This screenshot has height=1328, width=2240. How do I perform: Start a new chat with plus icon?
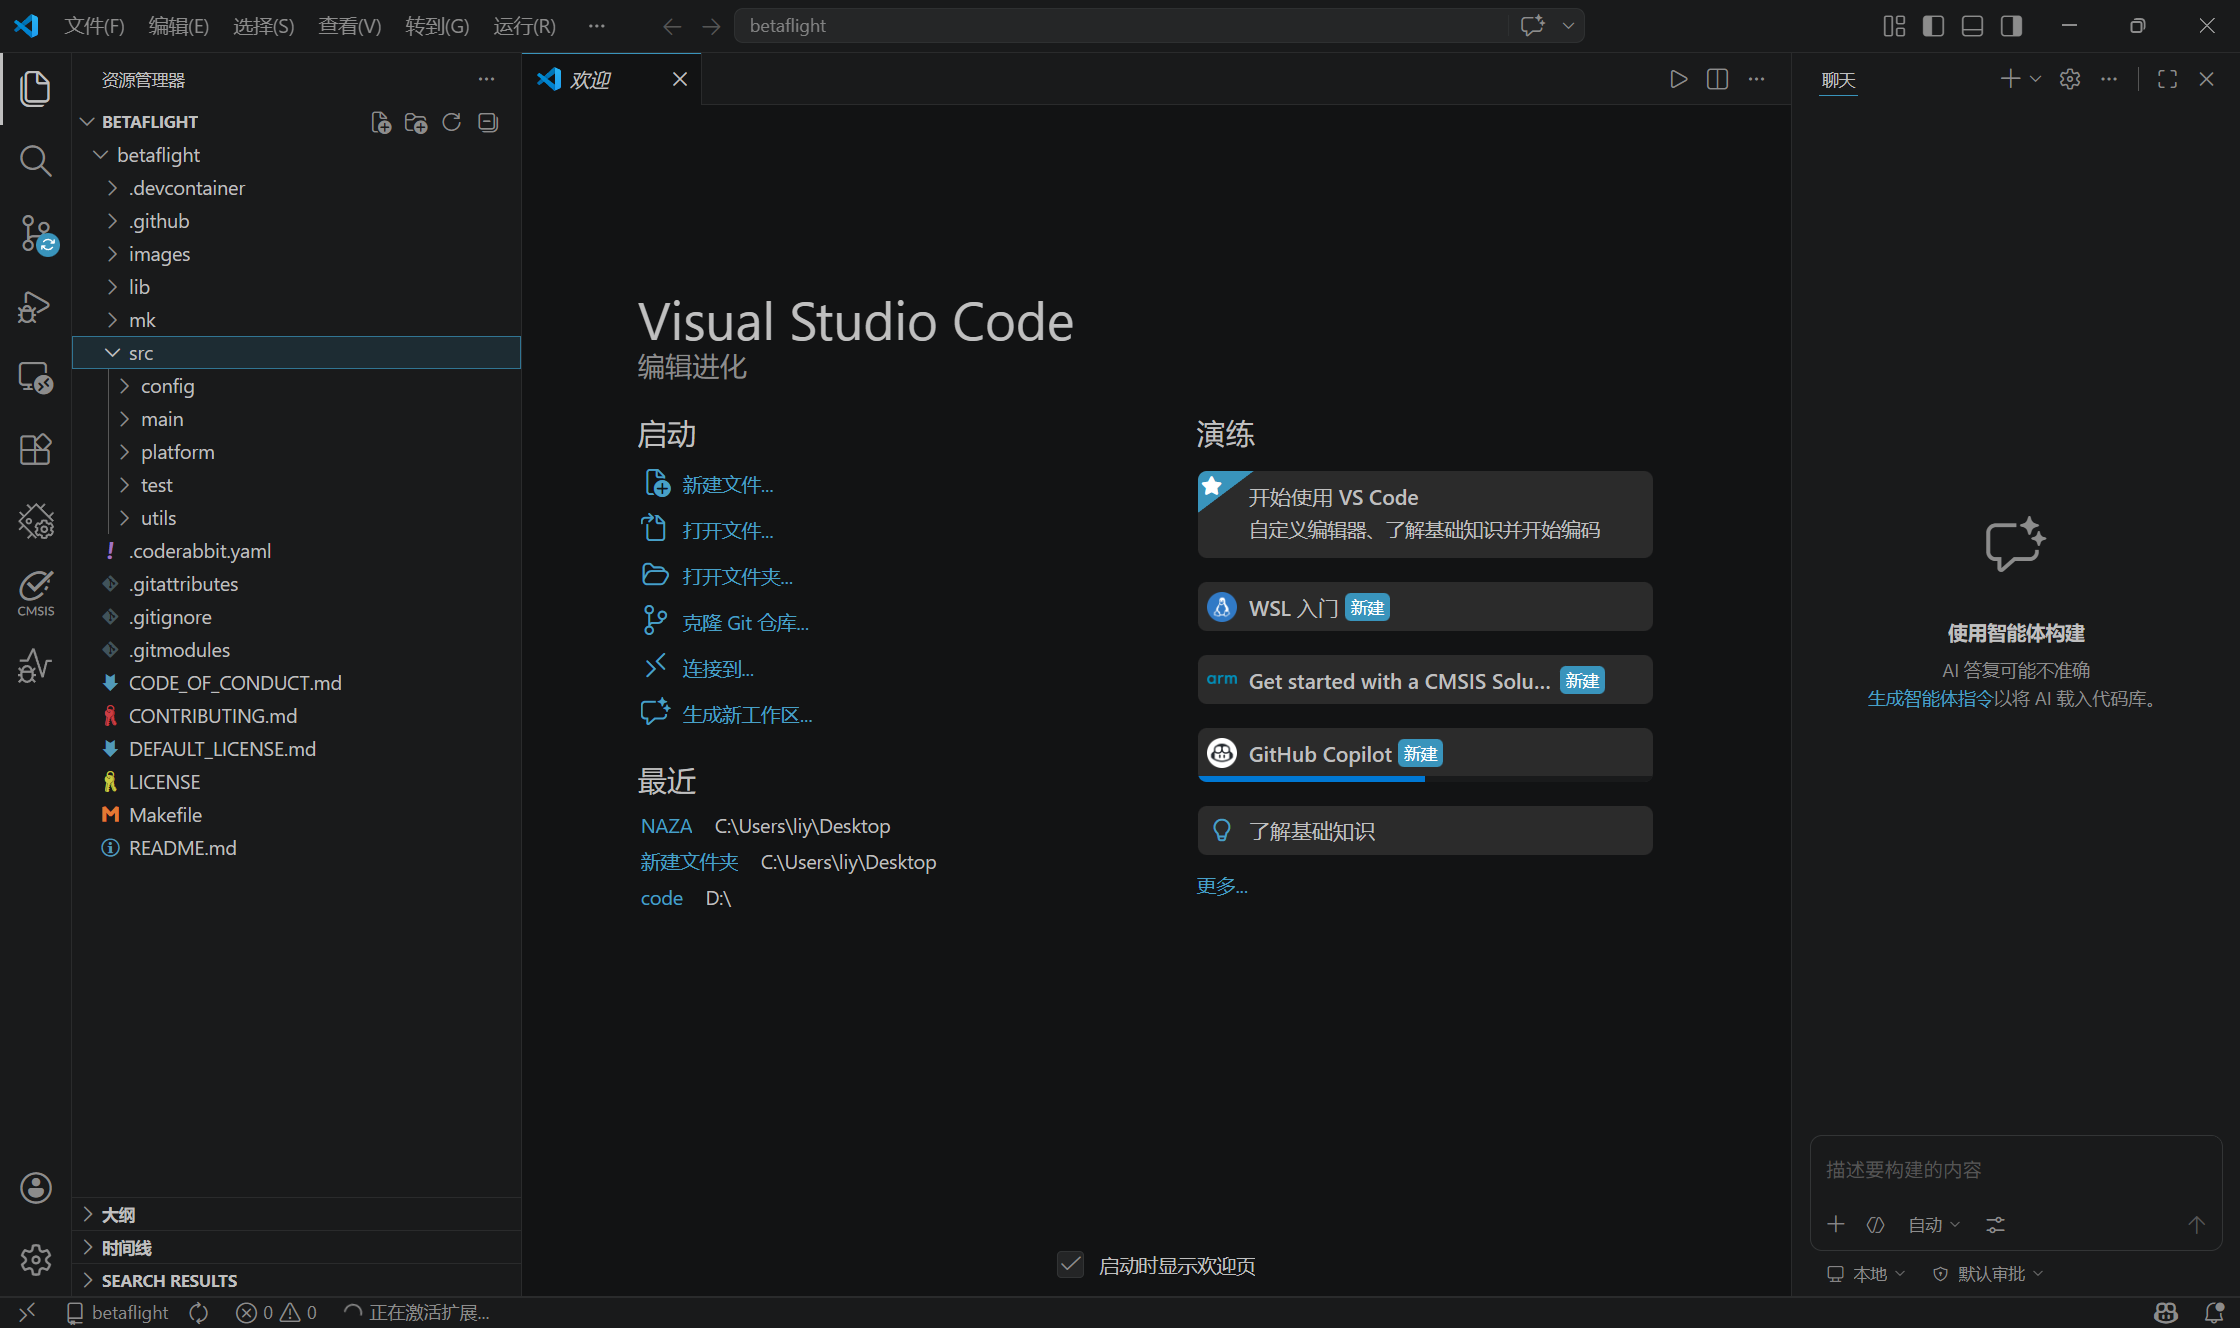[x=2010, y=79]
